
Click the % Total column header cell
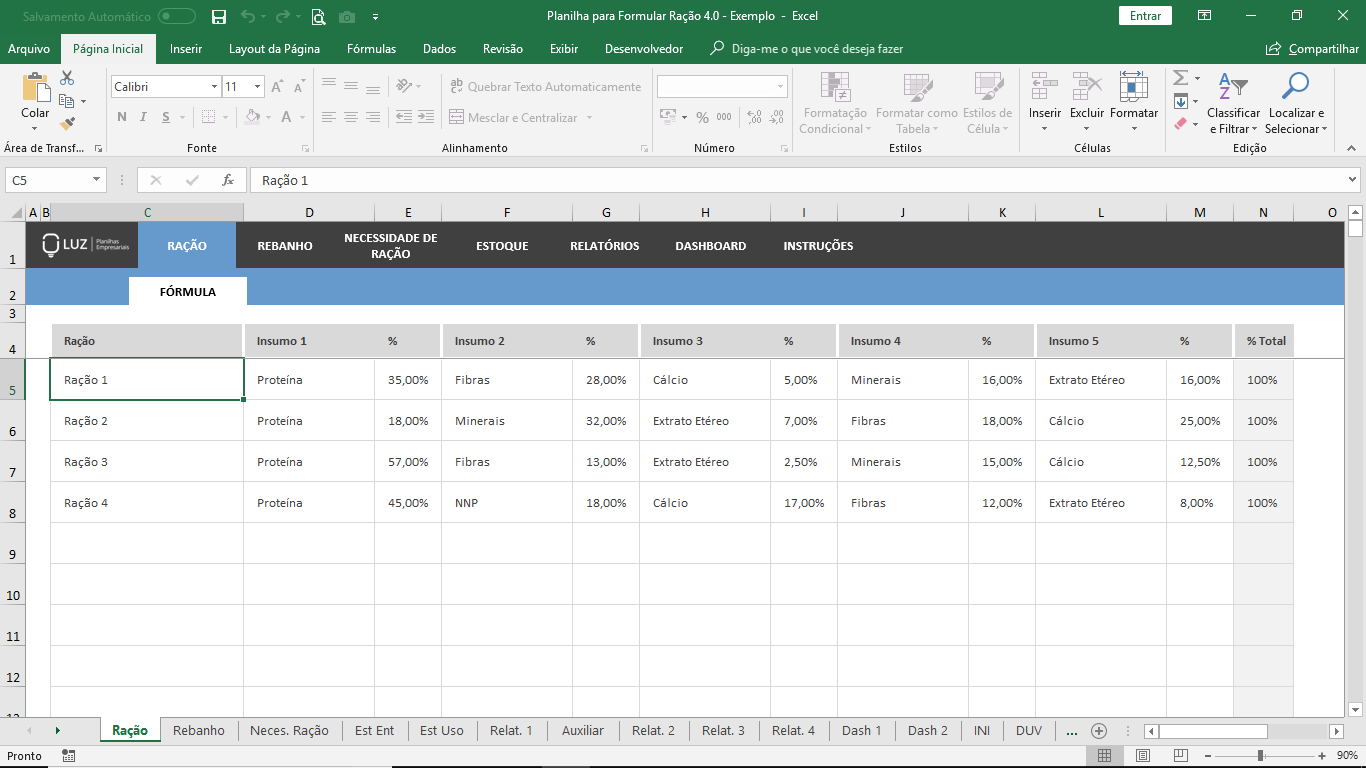pyautogui.click(x=1264, y=341)
